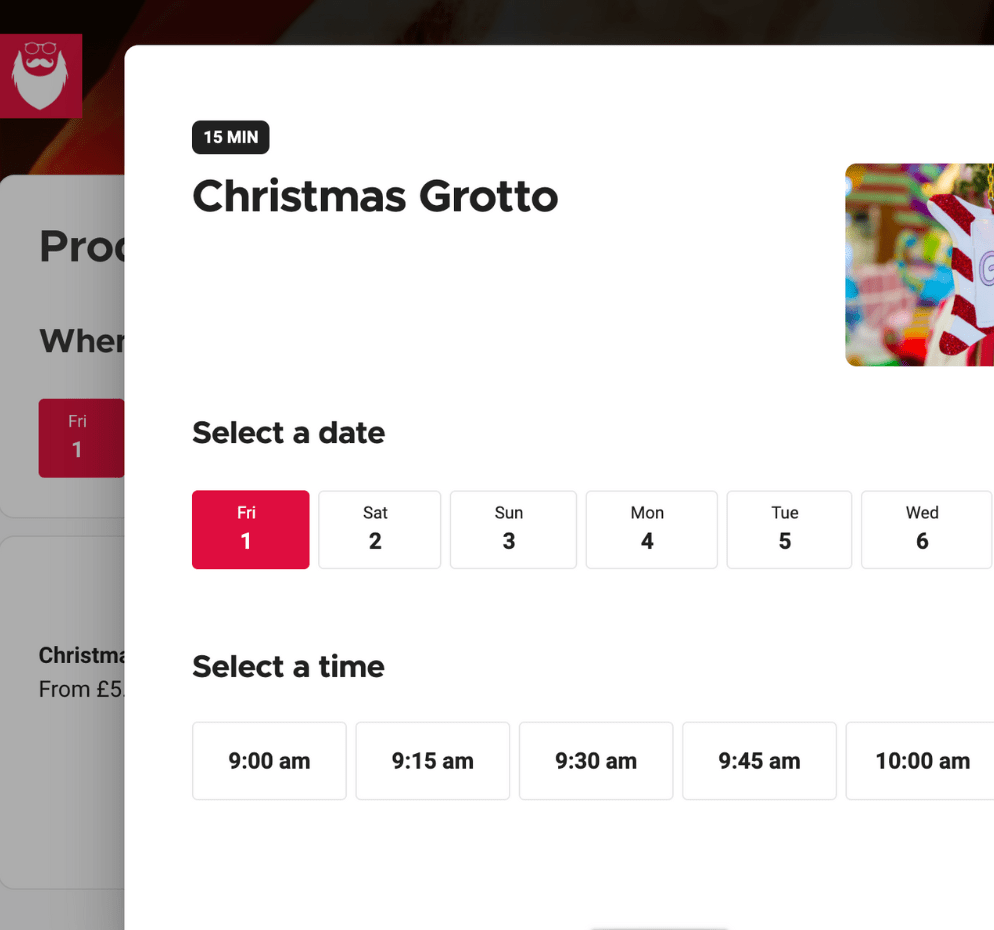Open the Christmas Grotto thumbnail image
The width and height of the screenshot is (994, 930).
tap(919, 265)
